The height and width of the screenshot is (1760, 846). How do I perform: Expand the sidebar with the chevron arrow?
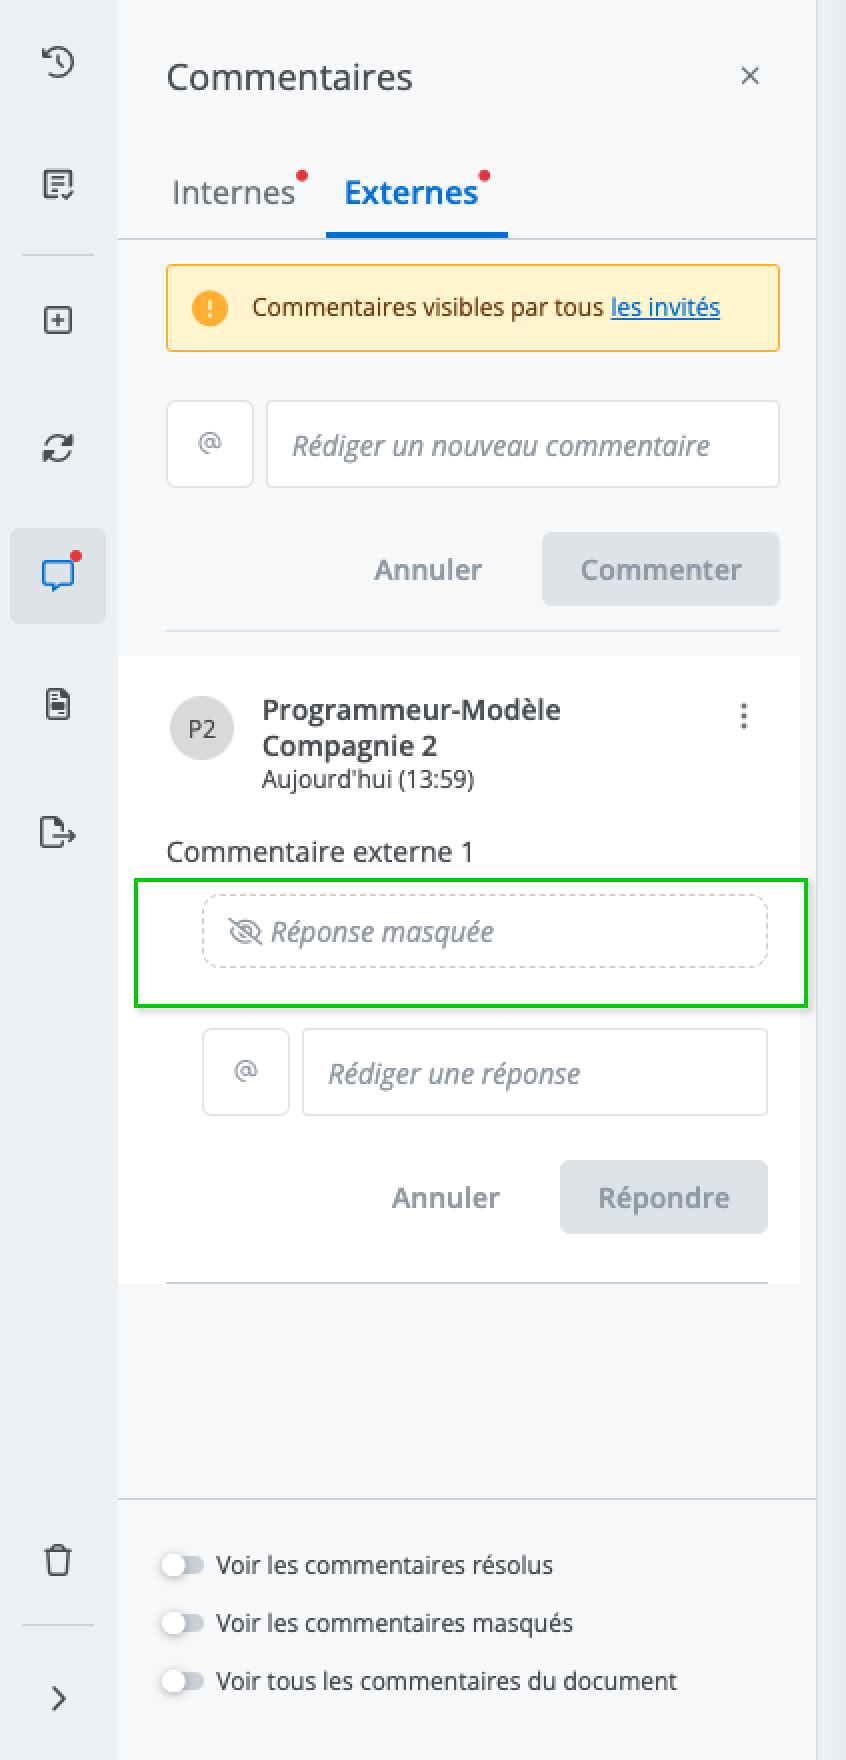pos(58,1698)
